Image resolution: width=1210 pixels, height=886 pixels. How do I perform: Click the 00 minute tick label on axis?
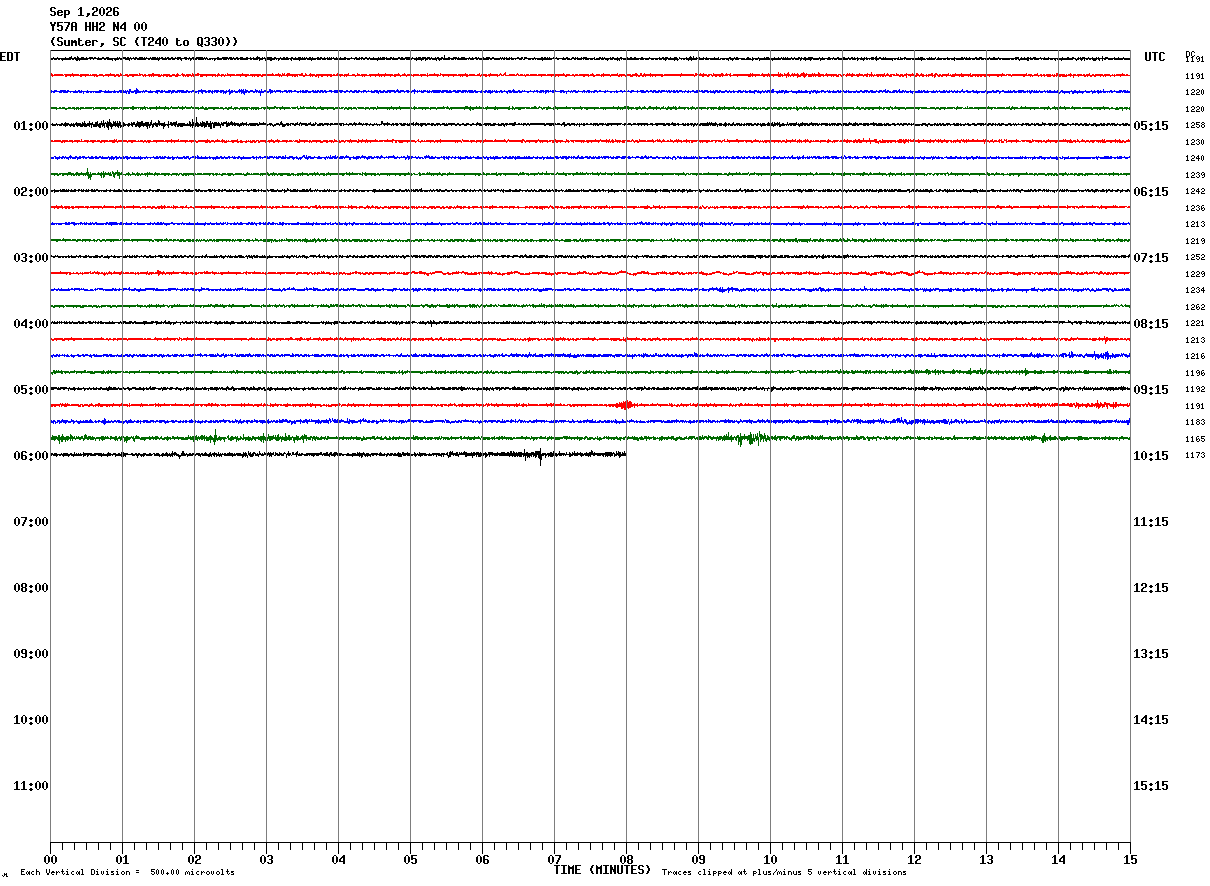[x=50, y=859]
